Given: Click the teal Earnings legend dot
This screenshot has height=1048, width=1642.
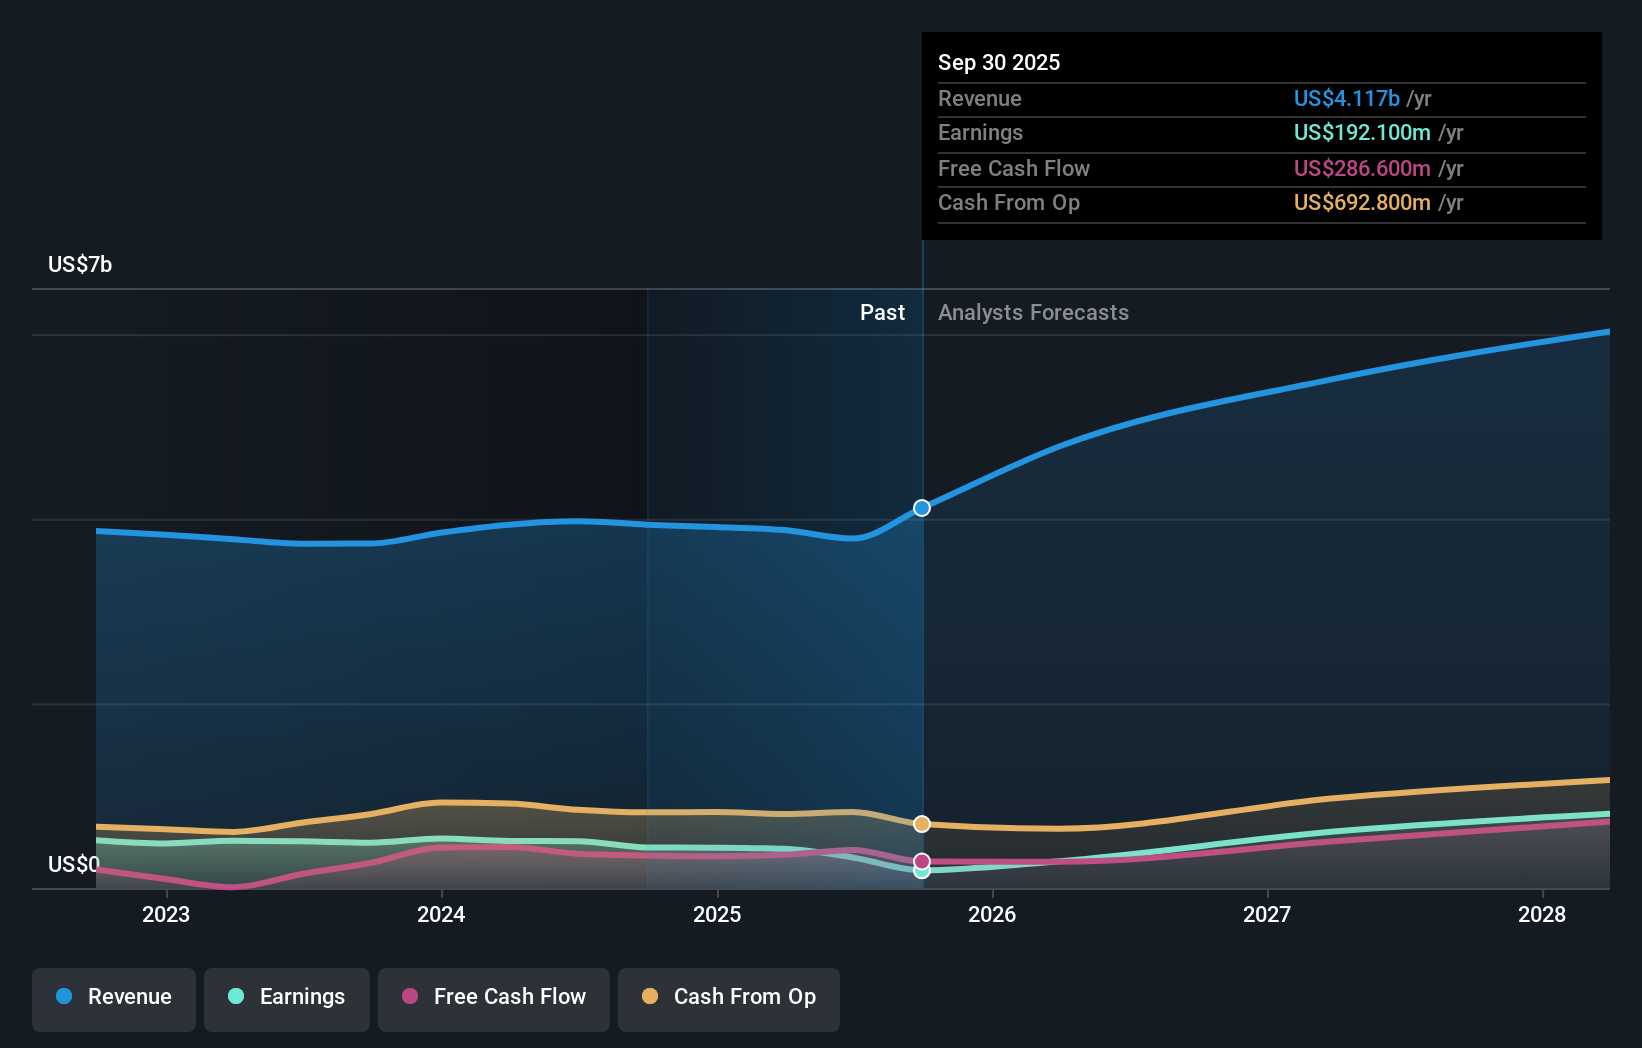Looking at the screenshot, I should [234, 997].
